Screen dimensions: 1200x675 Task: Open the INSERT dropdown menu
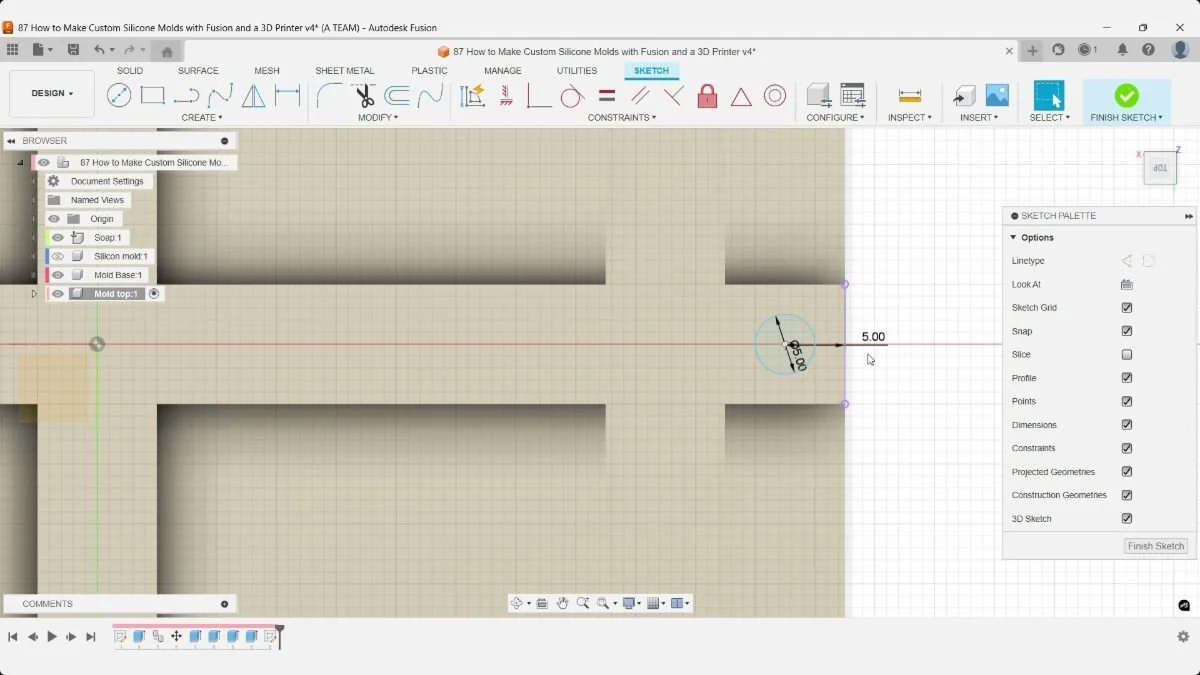point(979,118)
